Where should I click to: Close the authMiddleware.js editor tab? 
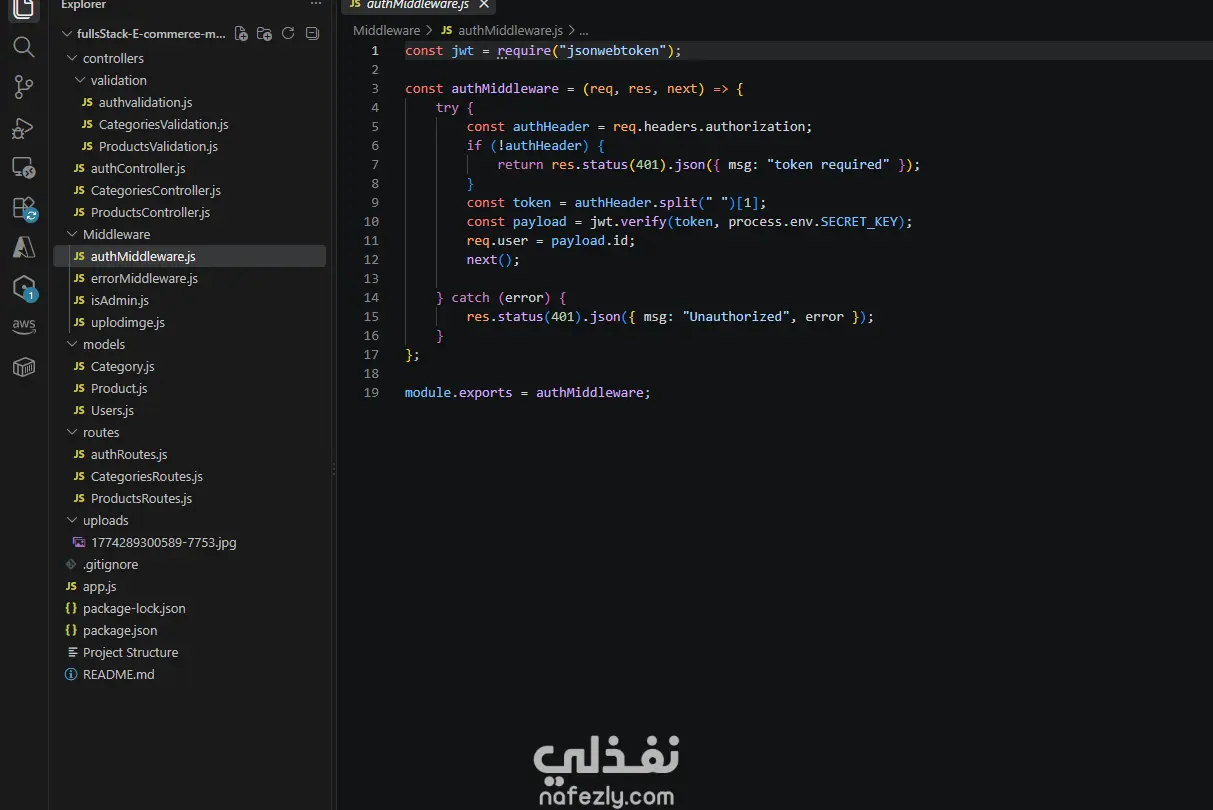pyautogui.click(x=483, y=5)
